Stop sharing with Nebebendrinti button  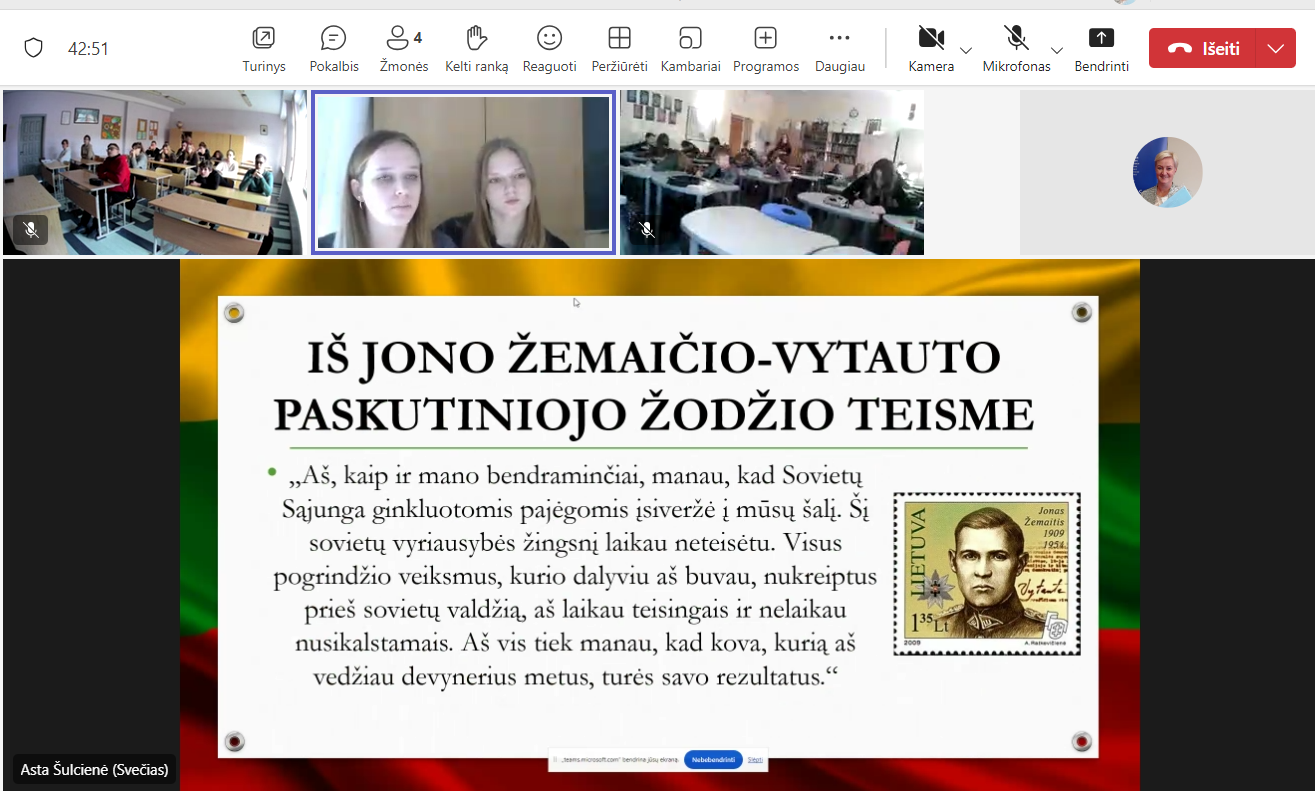tap(713, 760)
